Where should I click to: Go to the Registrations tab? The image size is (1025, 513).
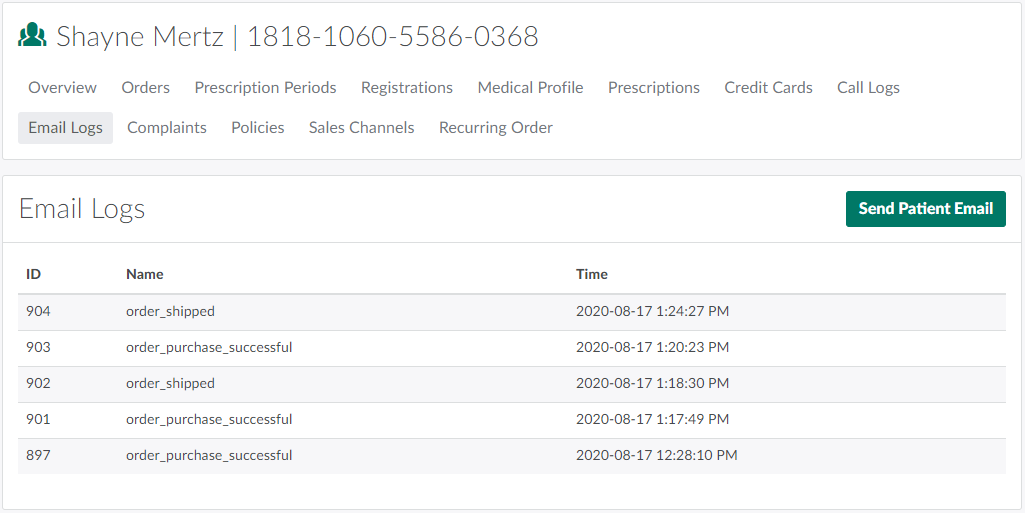407,88
